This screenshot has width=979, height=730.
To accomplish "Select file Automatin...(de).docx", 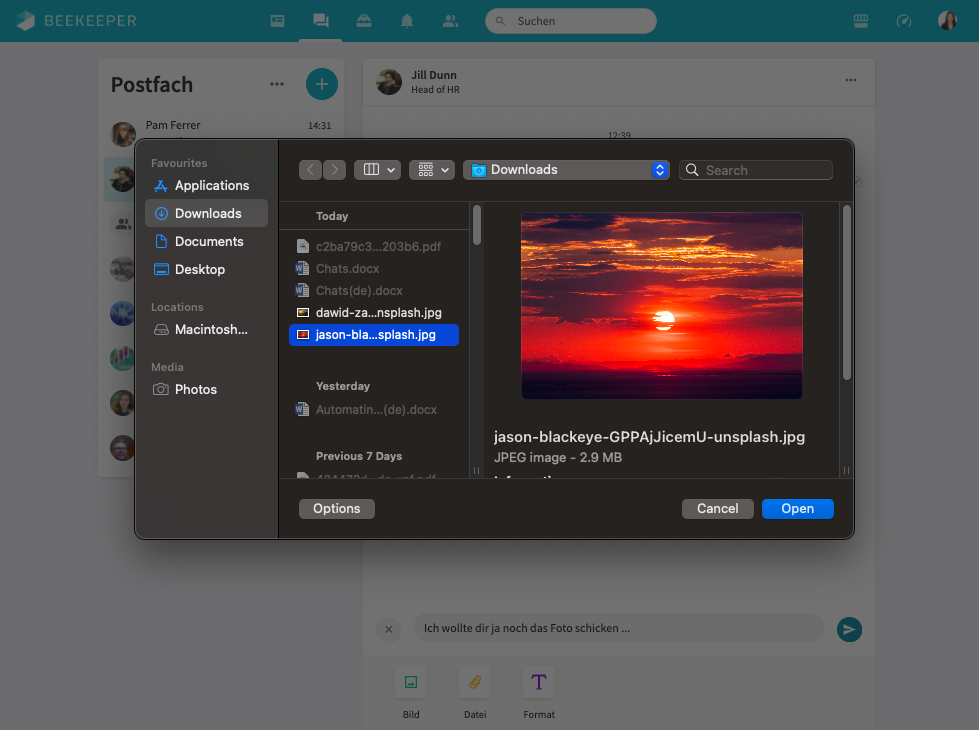I will tap(374, 410).
